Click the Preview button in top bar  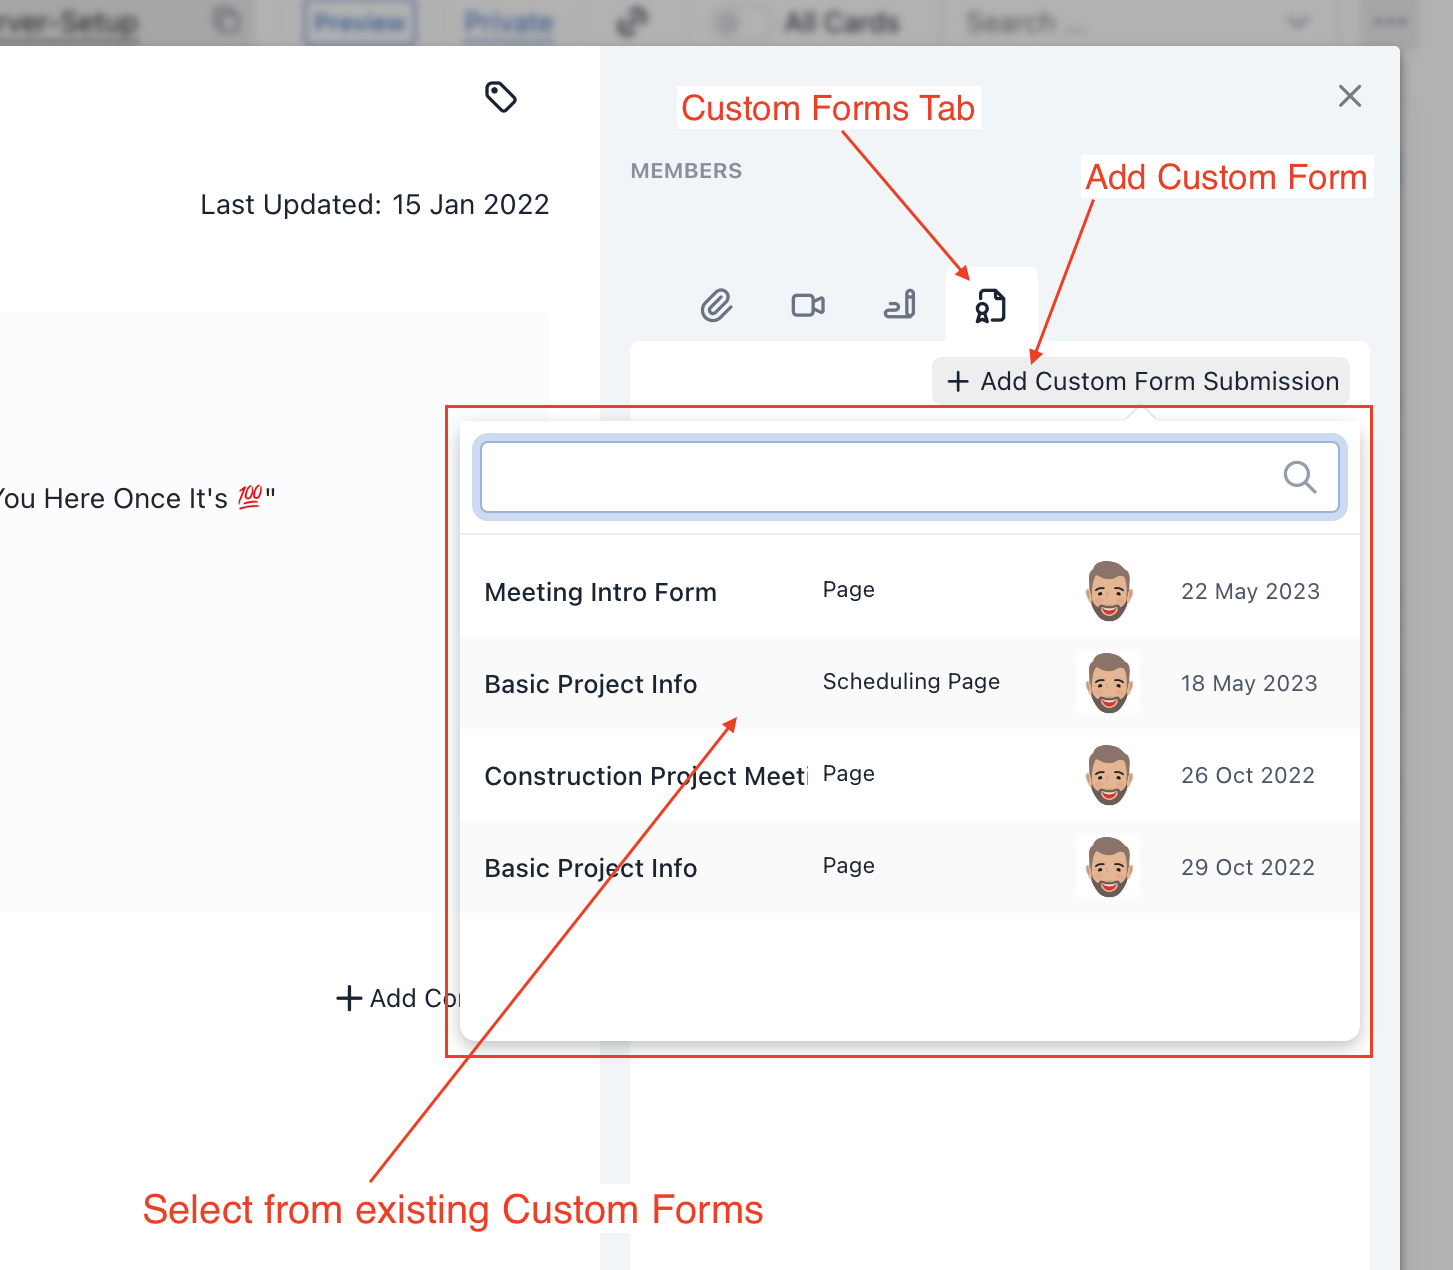(360, 22)
